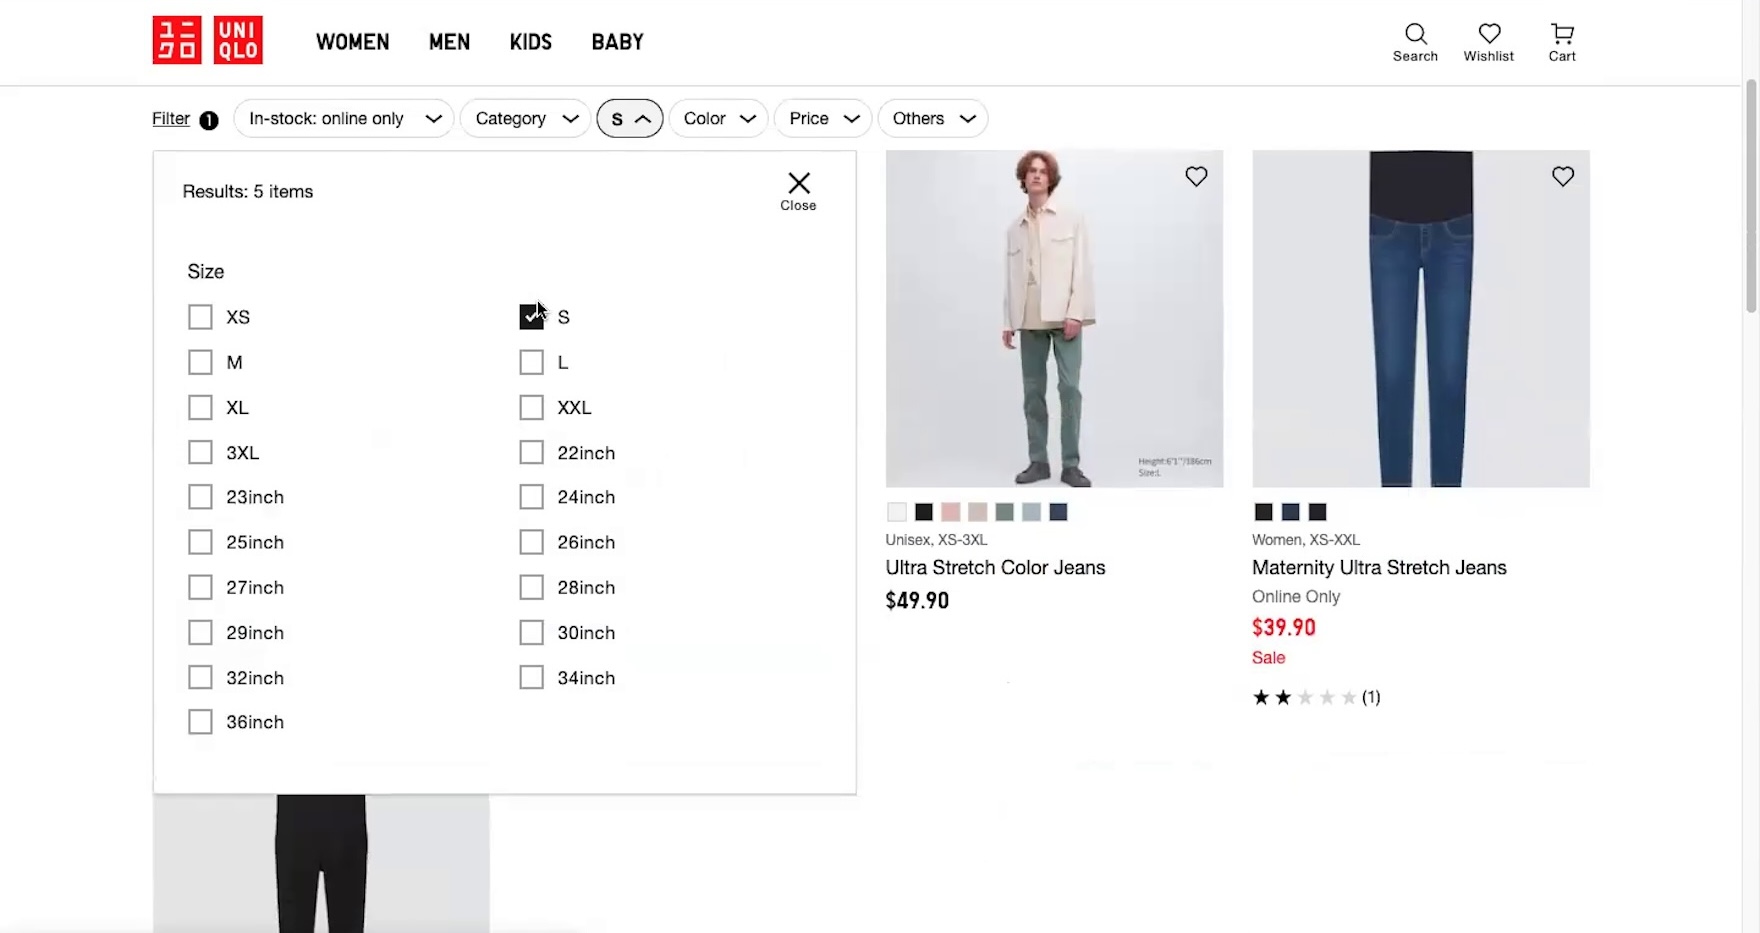Click the Uniqlo logo
Image resolution: width=1760 pixels, height=933 pixels.
click(207, 41)
